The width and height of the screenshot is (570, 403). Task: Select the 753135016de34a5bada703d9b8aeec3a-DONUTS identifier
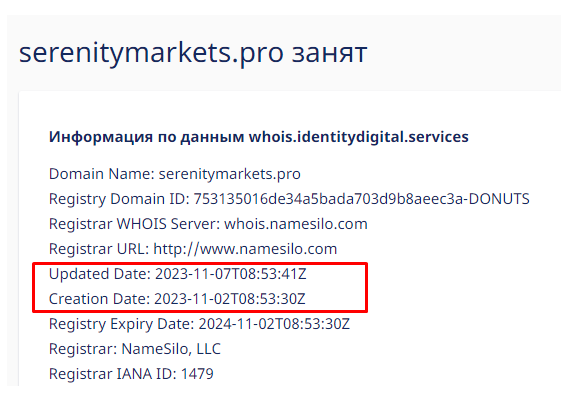point(361,199)
